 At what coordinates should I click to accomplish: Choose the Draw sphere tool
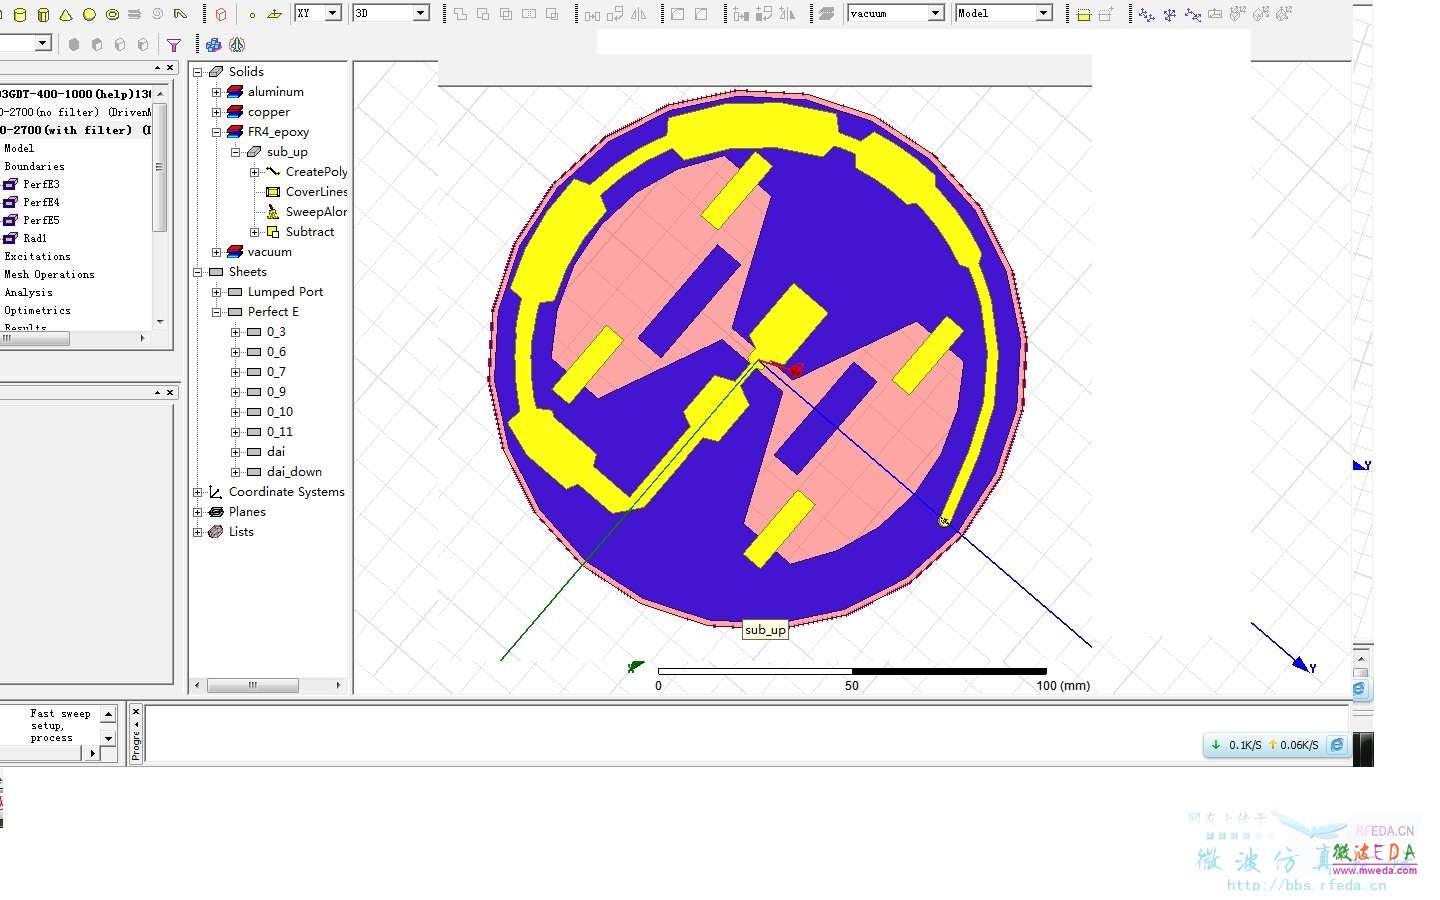coord(89,14)
